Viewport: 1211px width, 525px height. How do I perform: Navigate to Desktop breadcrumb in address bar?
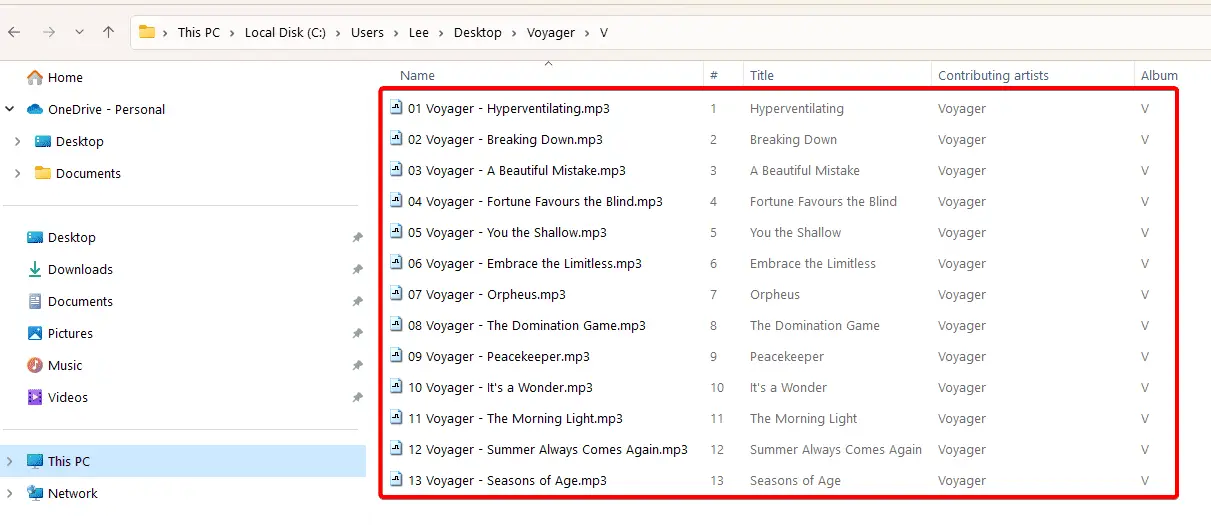click(x=478, y=32)
